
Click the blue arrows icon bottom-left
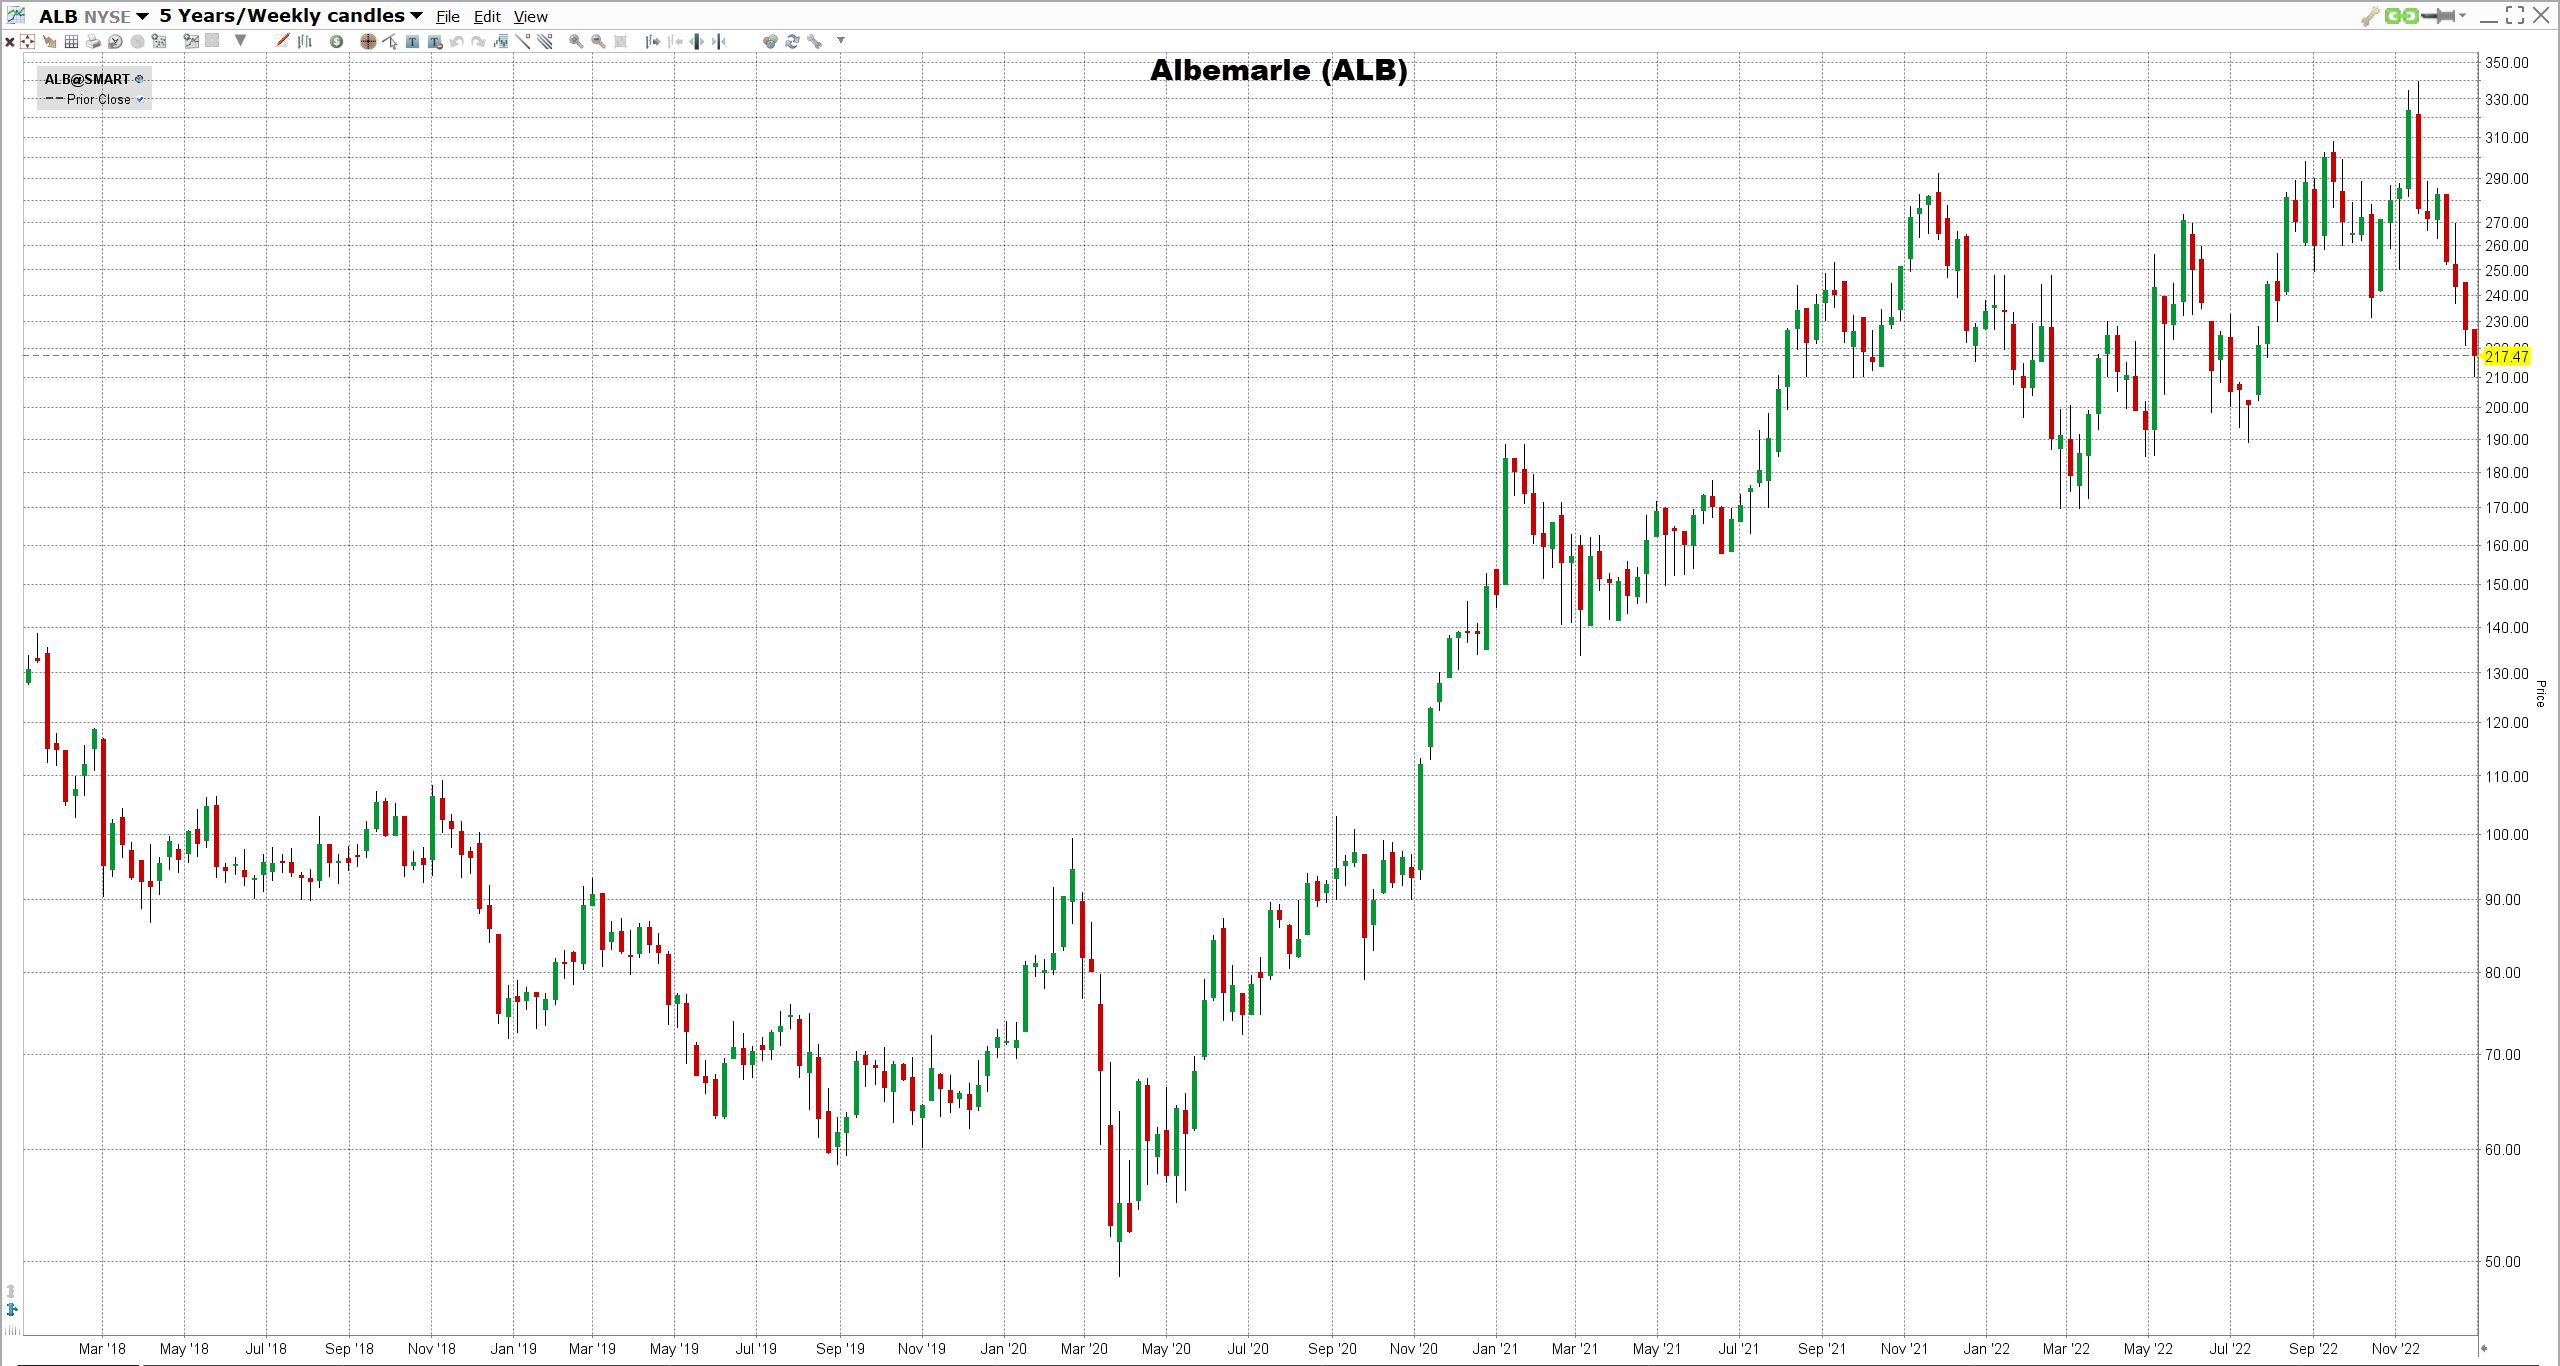[x=12, y=1309]
